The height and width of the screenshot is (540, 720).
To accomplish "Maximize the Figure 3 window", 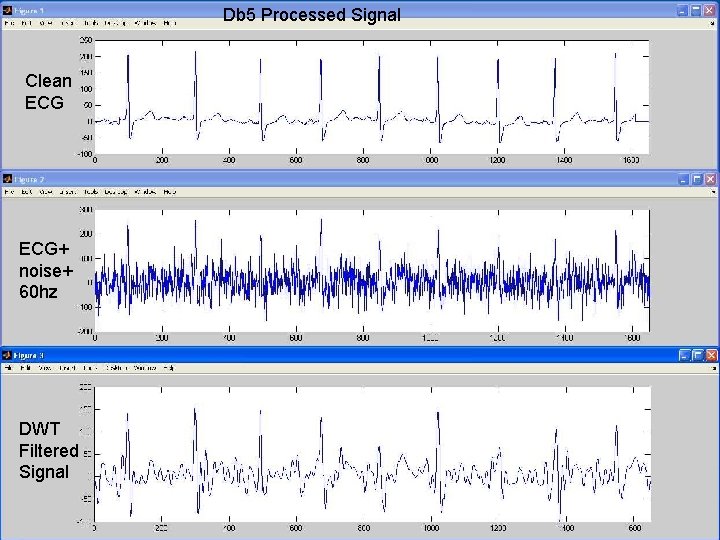I will click(x=698, y=355).
